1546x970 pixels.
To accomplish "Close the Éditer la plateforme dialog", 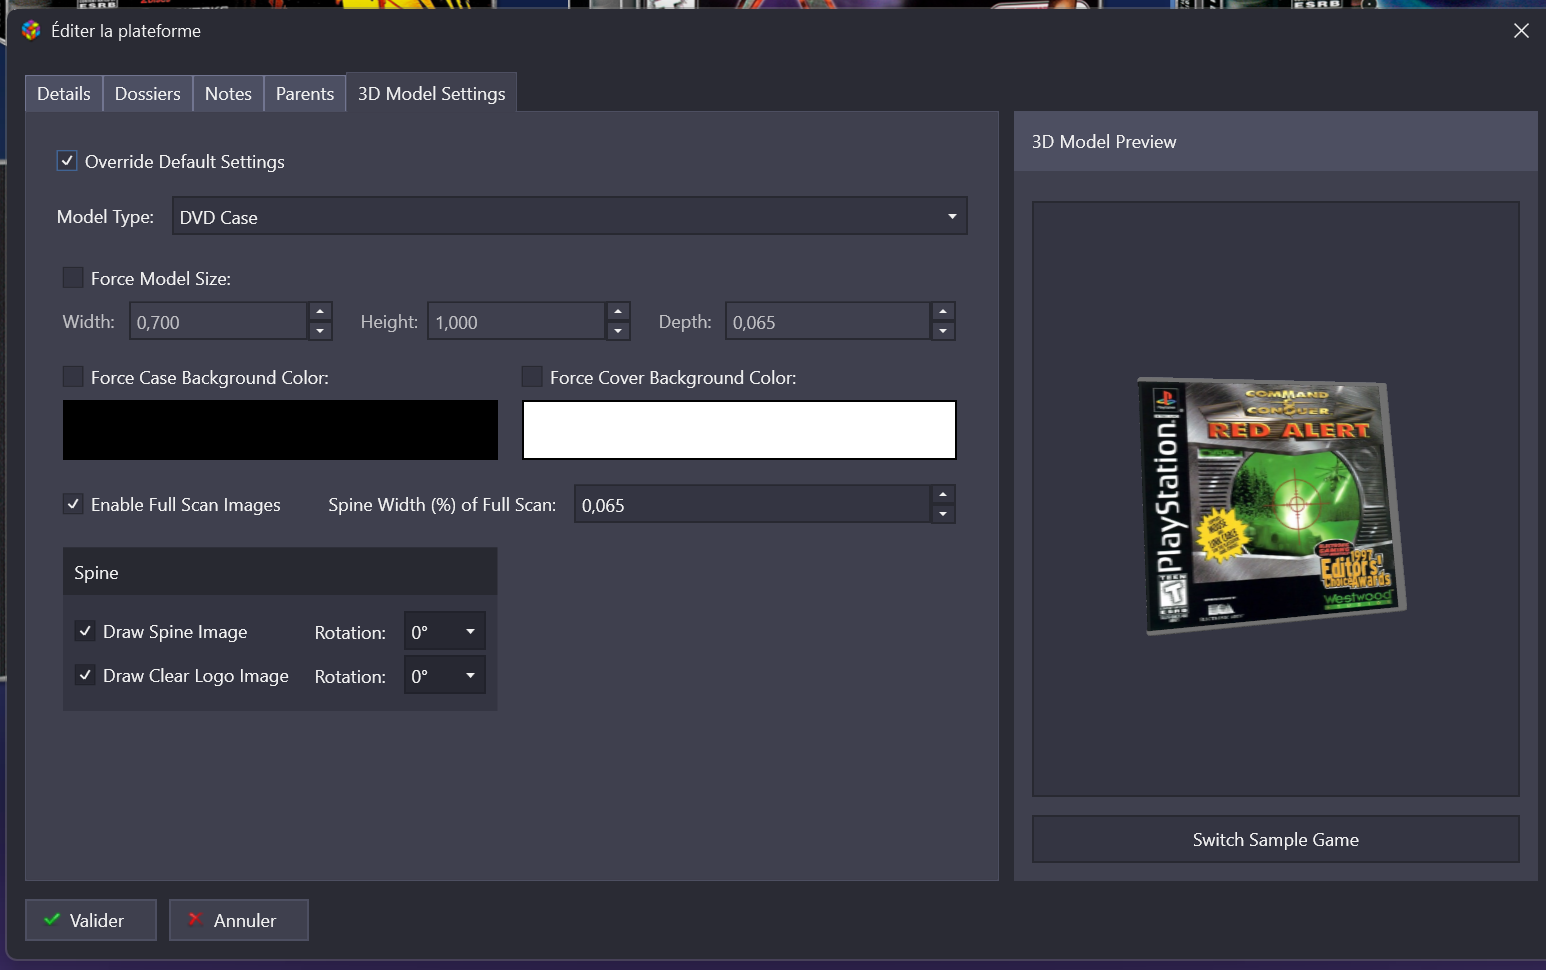I will tap(1521, 31).
